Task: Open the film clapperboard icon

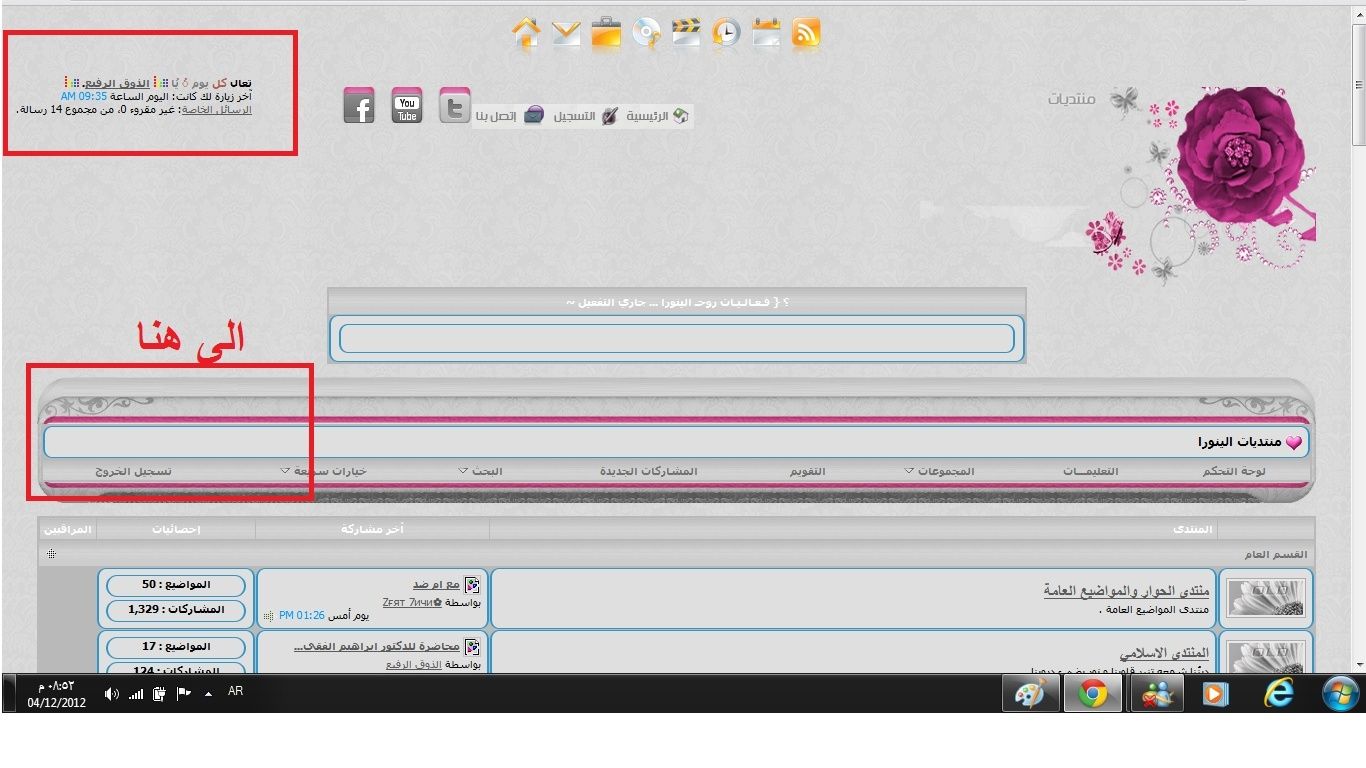Action: point(686,33)
